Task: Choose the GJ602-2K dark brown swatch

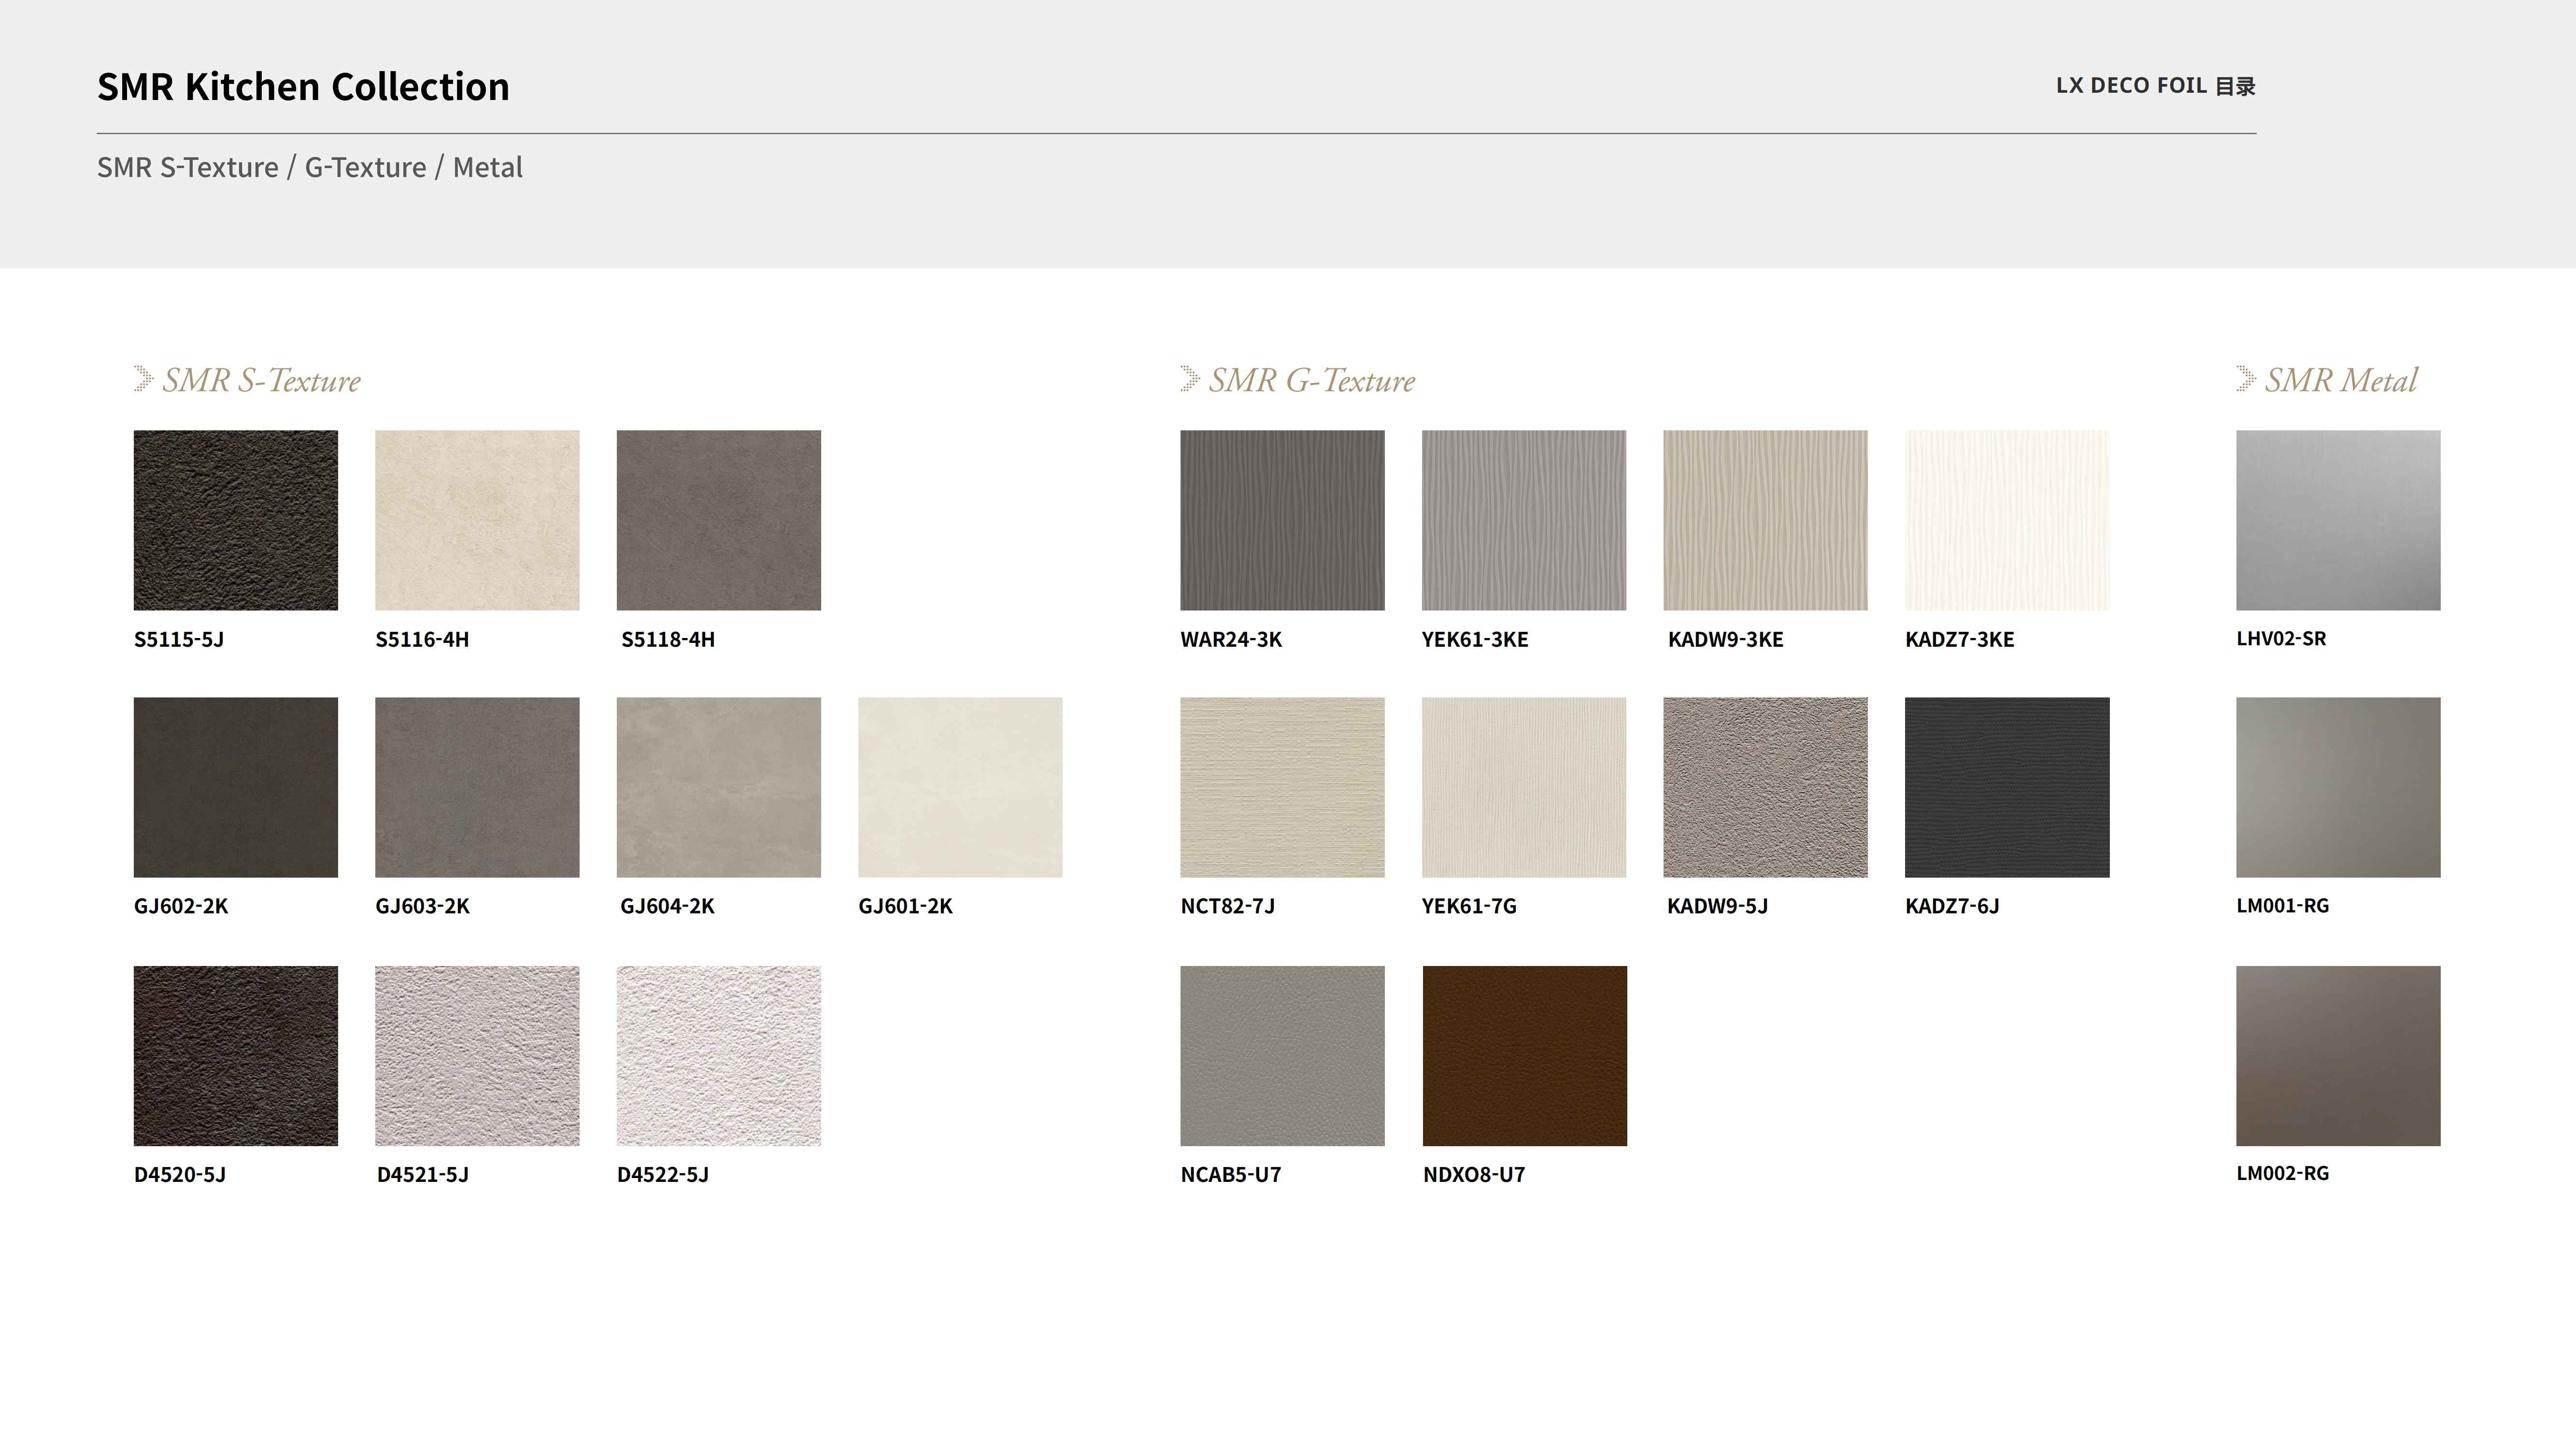Action: coord(236,787)
